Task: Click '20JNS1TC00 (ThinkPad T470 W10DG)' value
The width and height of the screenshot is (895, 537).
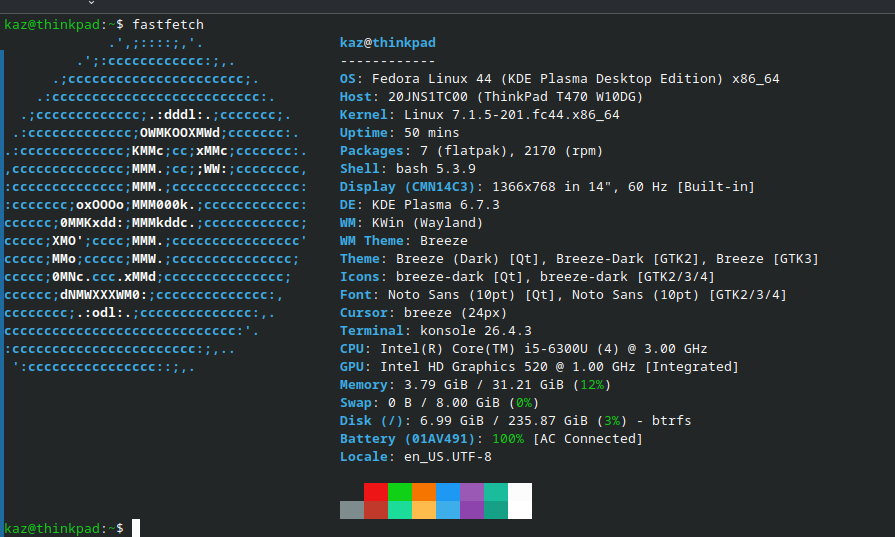Action: coord(515,97)
